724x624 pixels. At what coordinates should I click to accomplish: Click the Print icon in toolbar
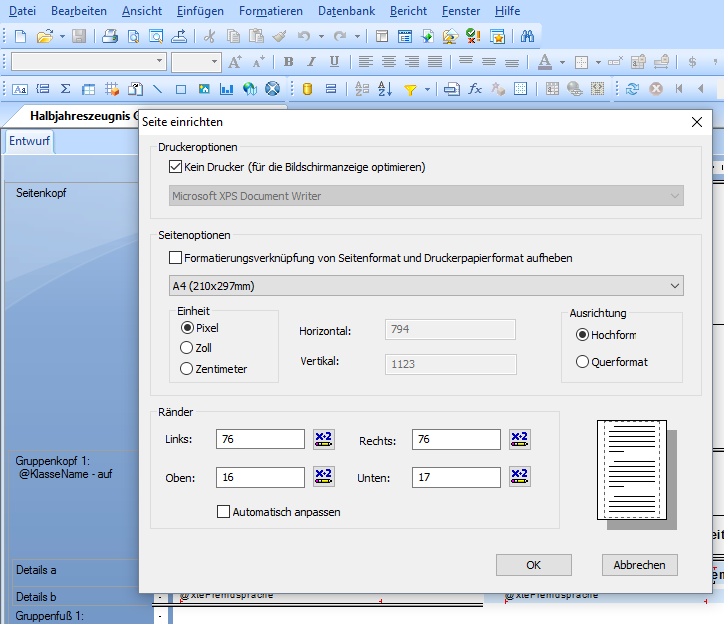pyautogui.click(x=110, y=36)
